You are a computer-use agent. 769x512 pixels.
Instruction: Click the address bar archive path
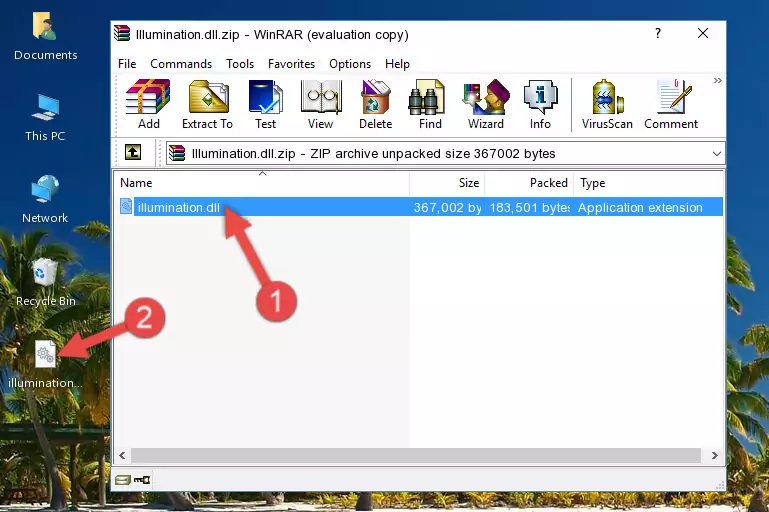tap(373, 154)
